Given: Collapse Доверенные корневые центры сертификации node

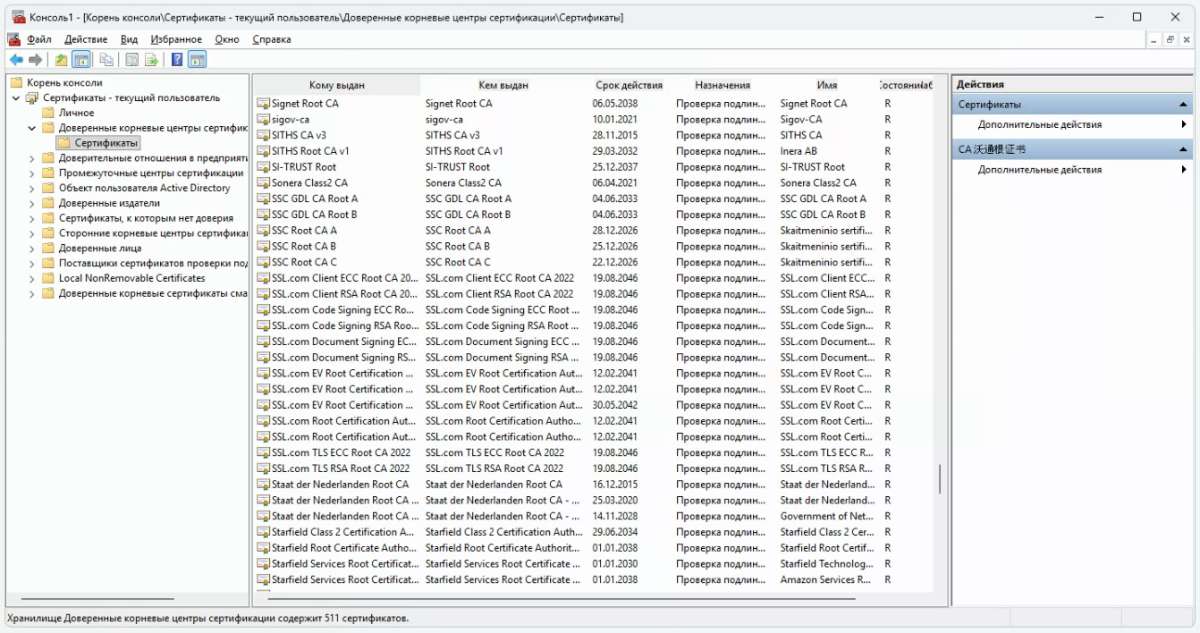Looking at the screenshot, I should click(32, 128).
